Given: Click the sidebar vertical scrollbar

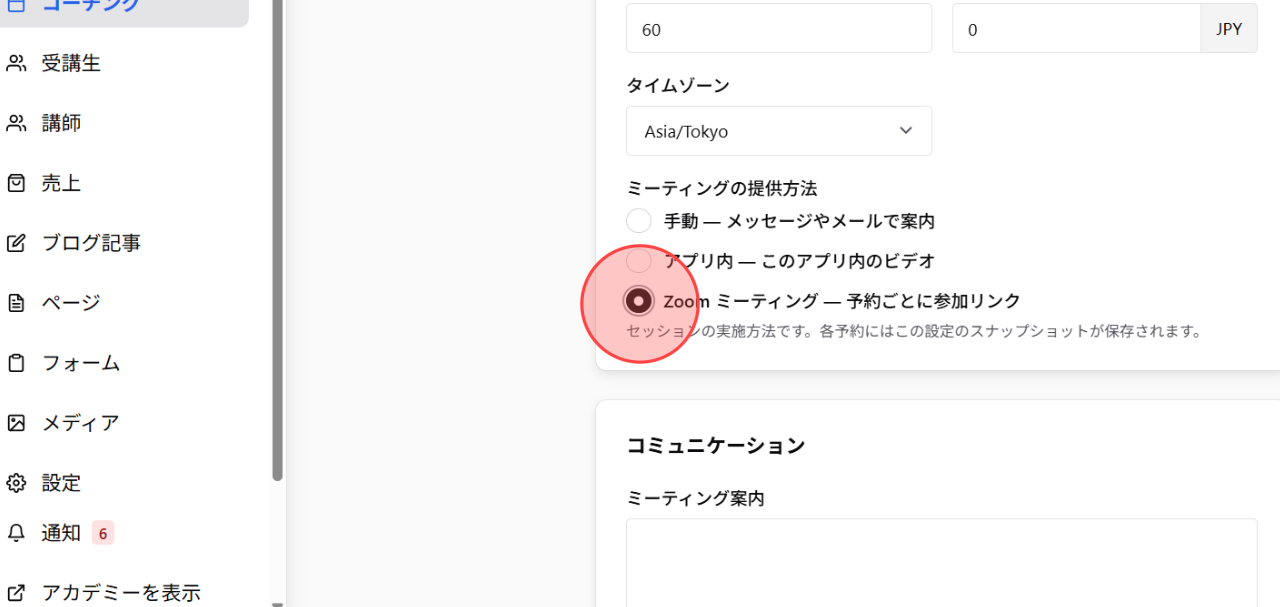Looking at the screenshot, I should pos(278,240).
